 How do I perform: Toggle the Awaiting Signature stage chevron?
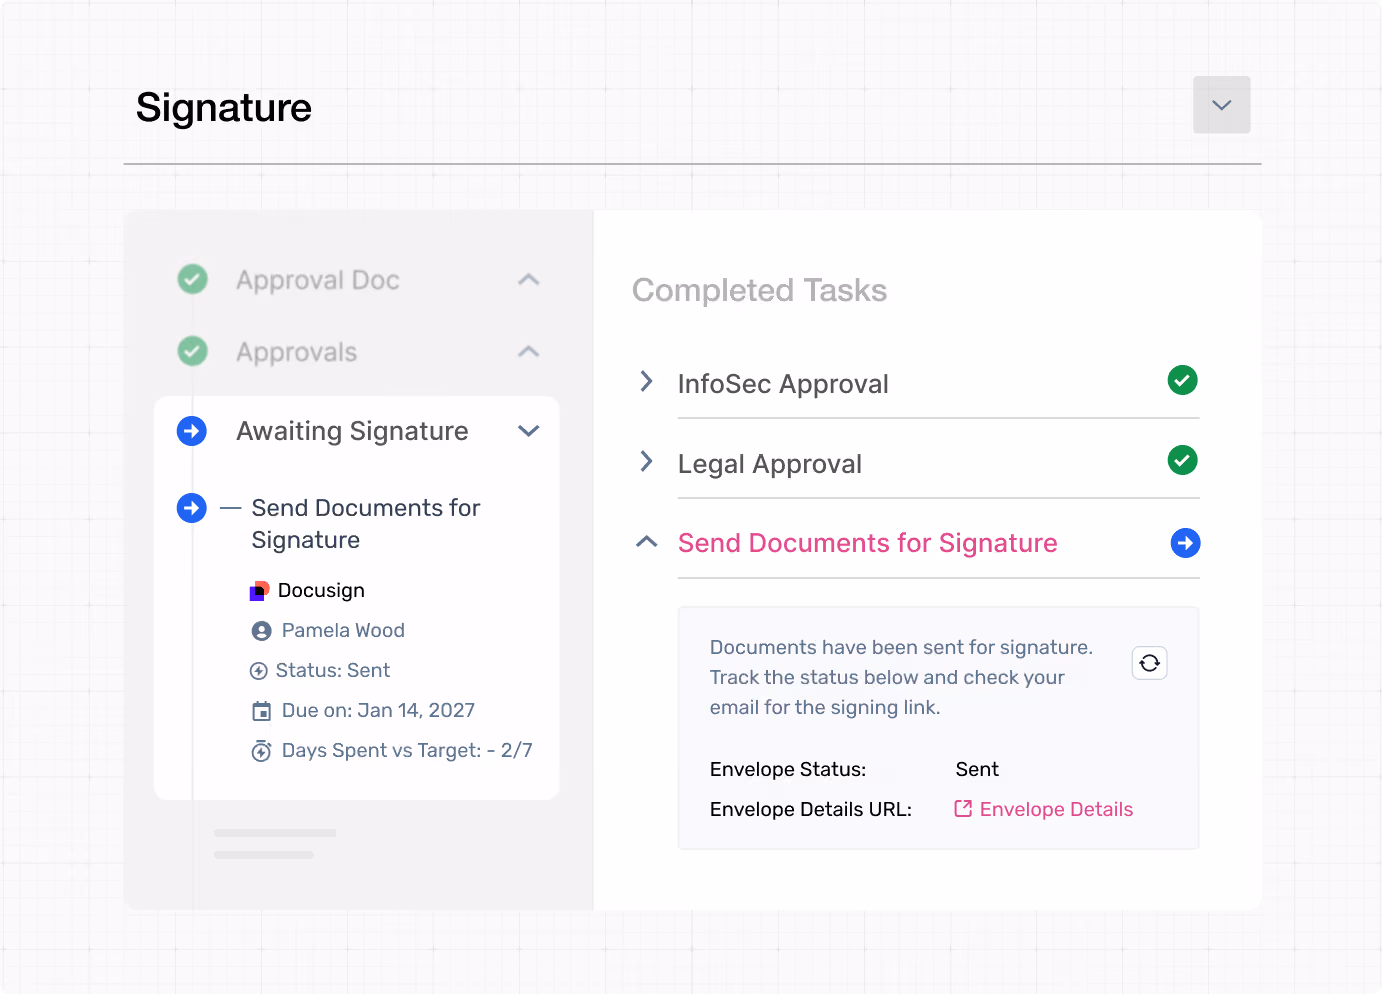pos(529,431)
